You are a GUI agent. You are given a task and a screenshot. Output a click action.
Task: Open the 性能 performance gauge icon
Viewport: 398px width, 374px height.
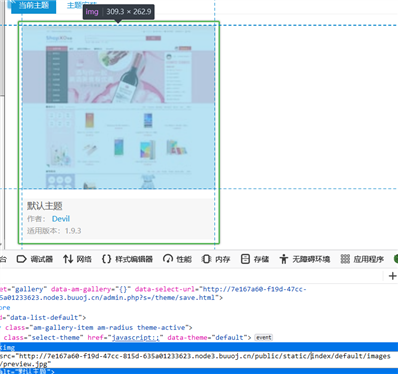coord(168,259)
